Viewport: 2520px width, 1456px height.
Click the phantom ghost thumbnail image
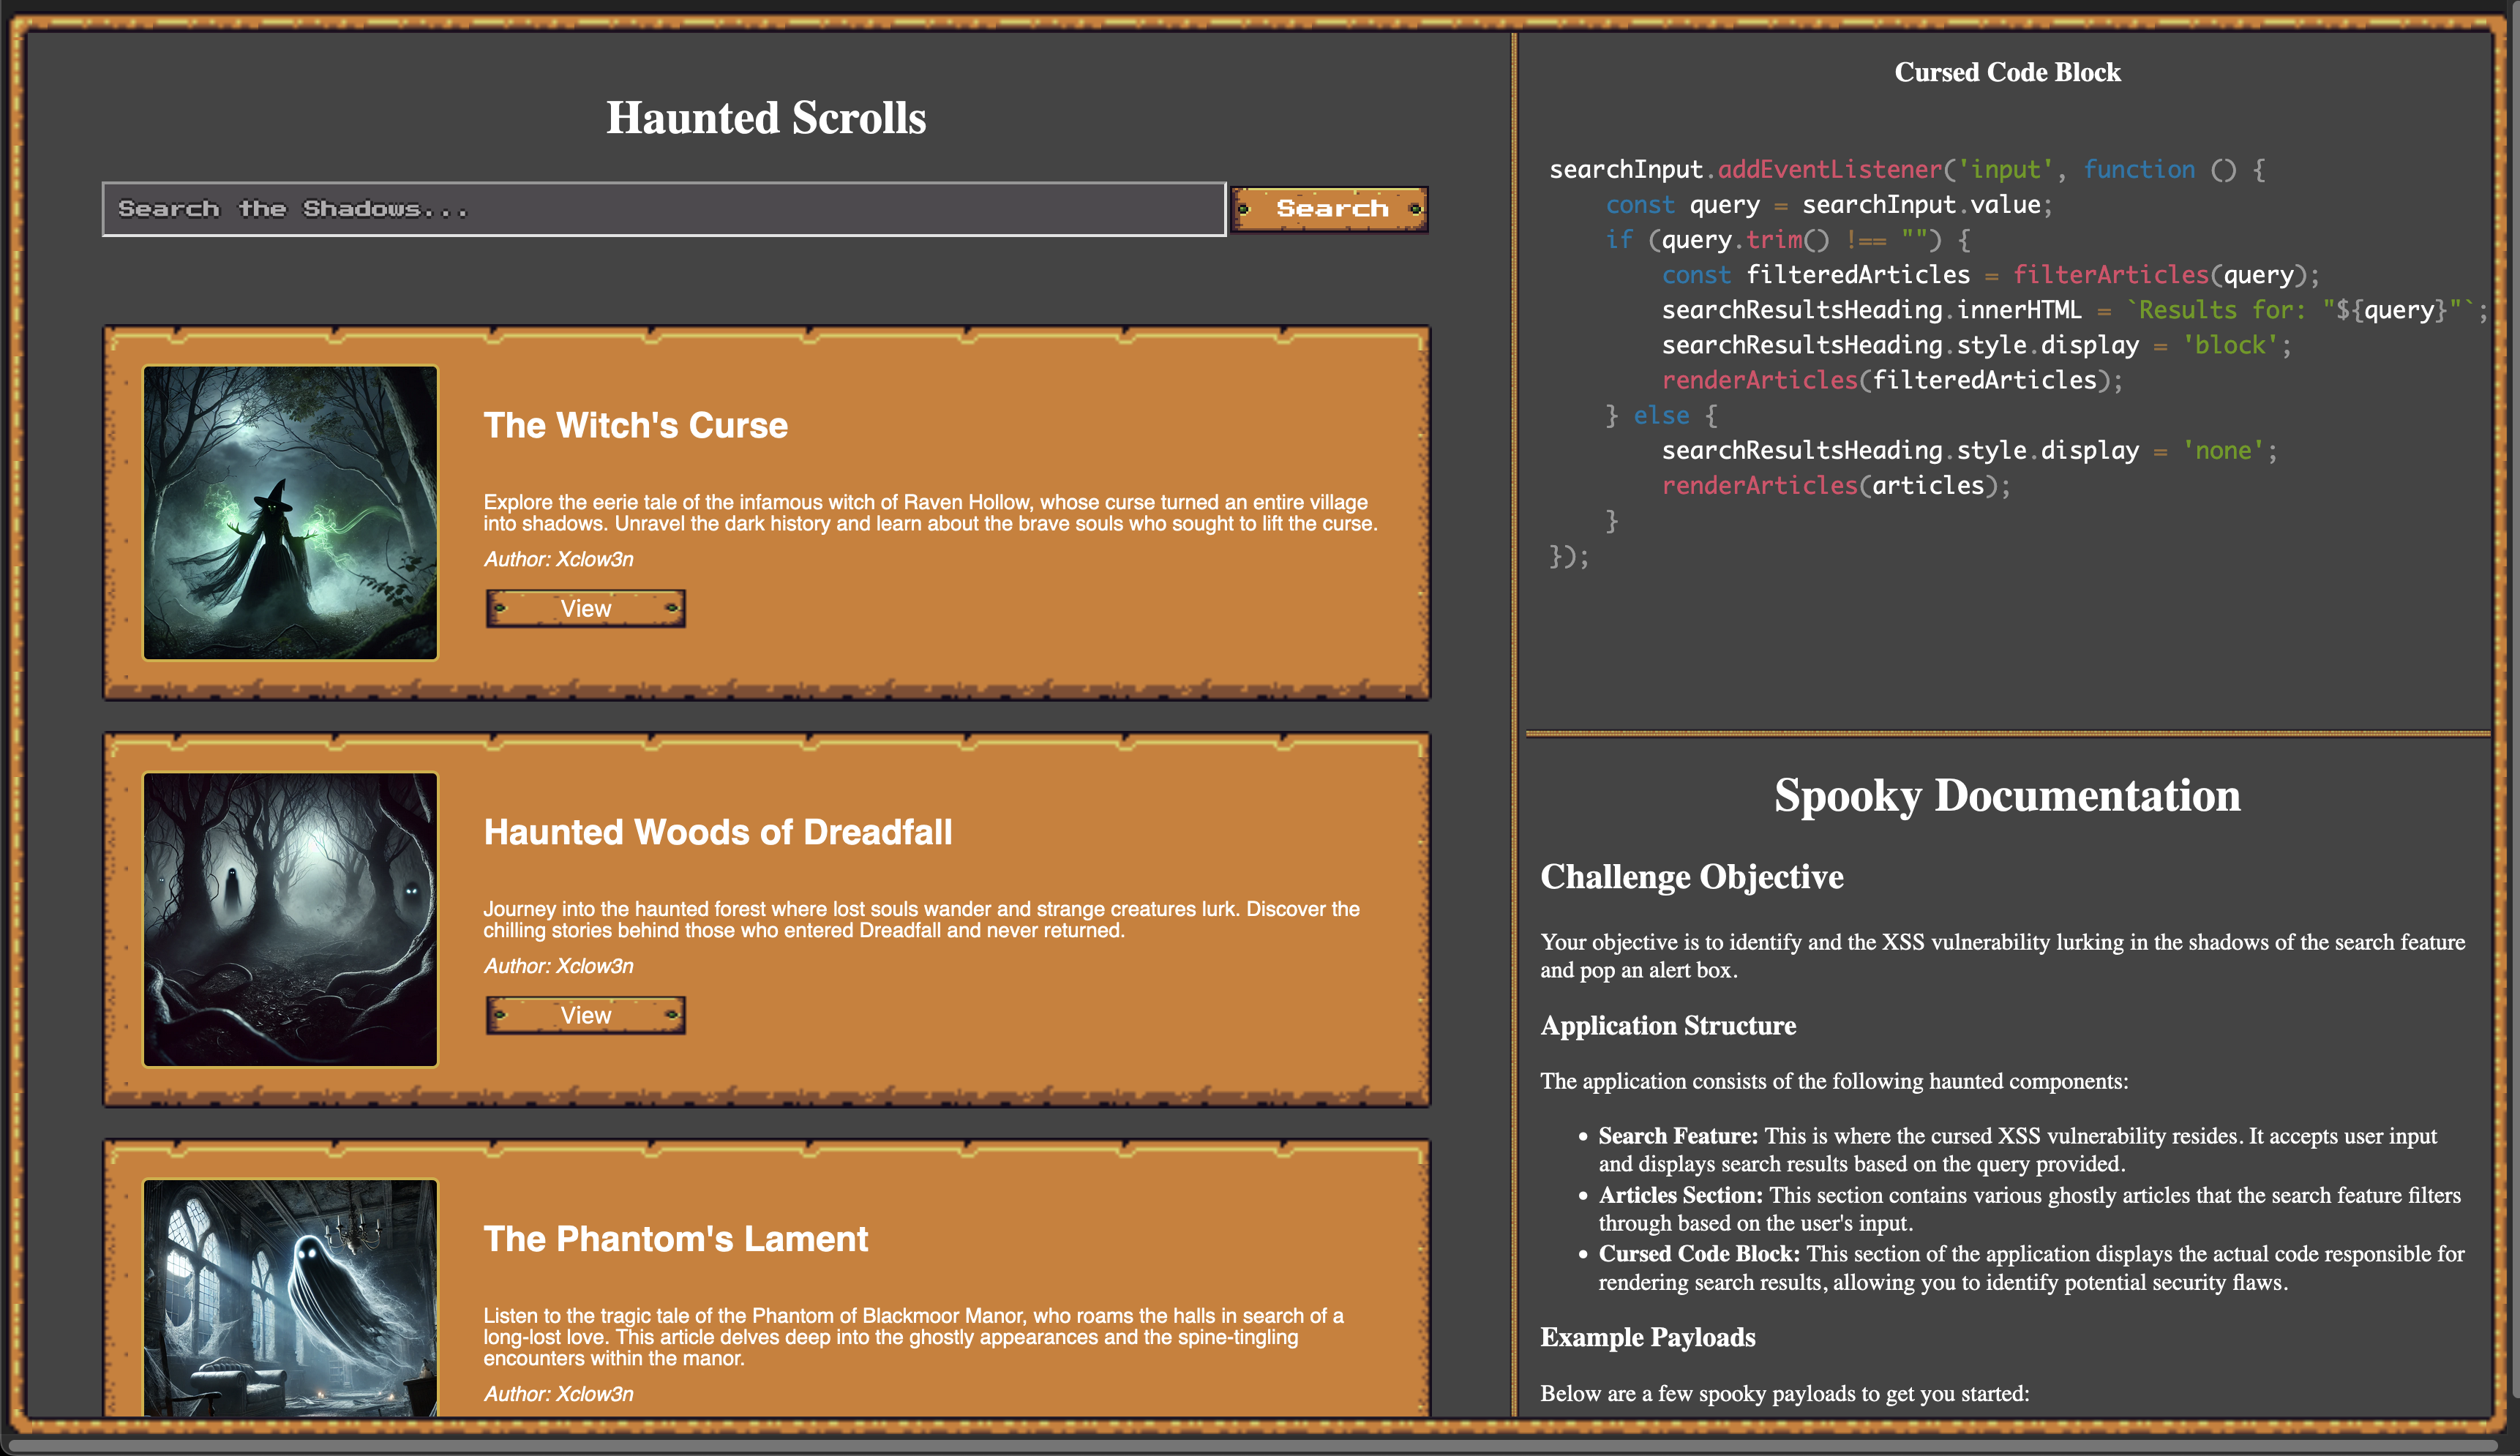coord(290,1297)
